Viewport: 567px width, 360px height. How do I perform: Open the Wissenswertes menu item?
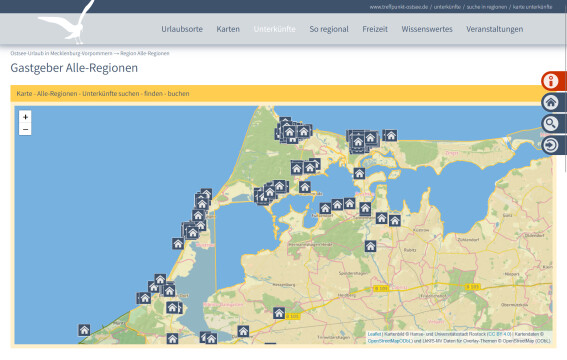click(x=427, y=29)
